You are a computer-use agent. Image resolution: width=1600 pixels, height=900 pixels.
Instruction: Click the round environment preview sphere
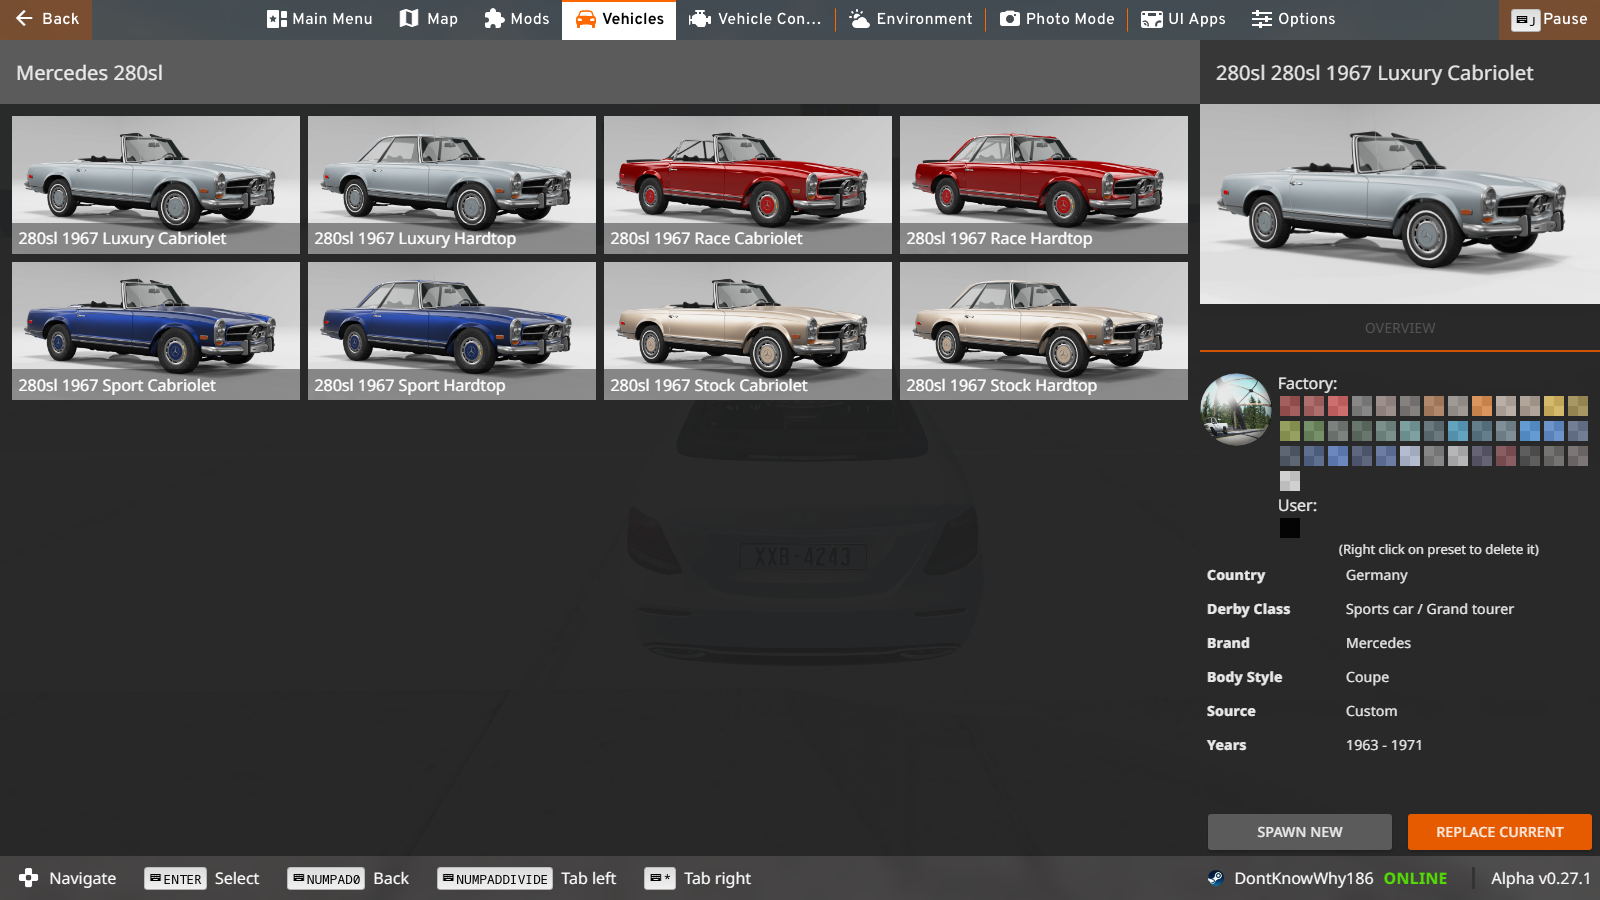pos(1236,409)
